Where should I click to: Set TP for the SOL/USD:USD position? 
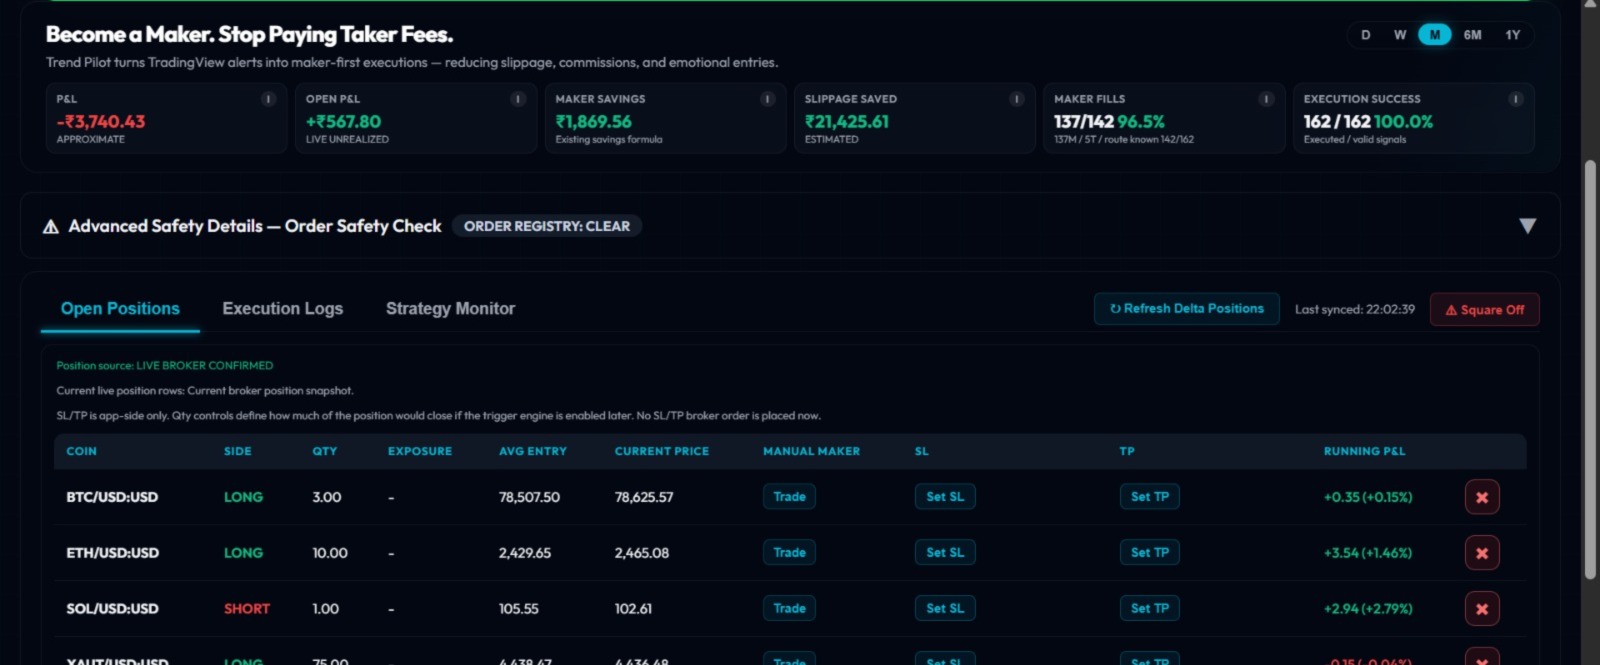pyautogui.click(x=1150, y=609)
